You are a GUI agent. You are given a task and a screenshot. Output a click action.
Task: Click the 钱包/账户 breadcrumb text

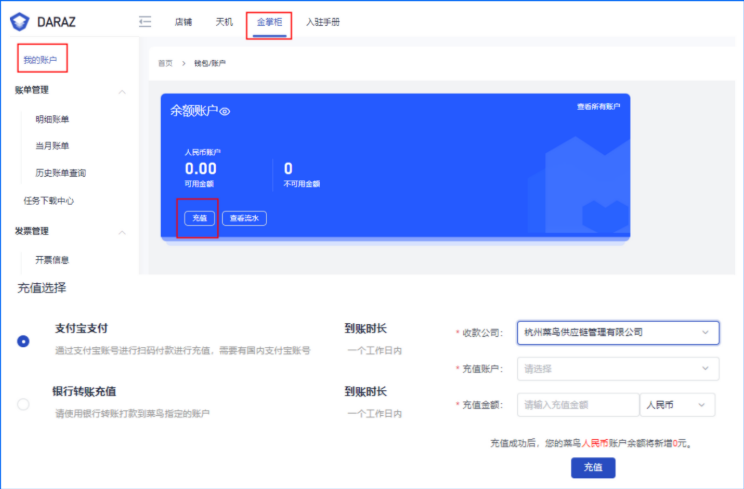(x=210, y=63)
